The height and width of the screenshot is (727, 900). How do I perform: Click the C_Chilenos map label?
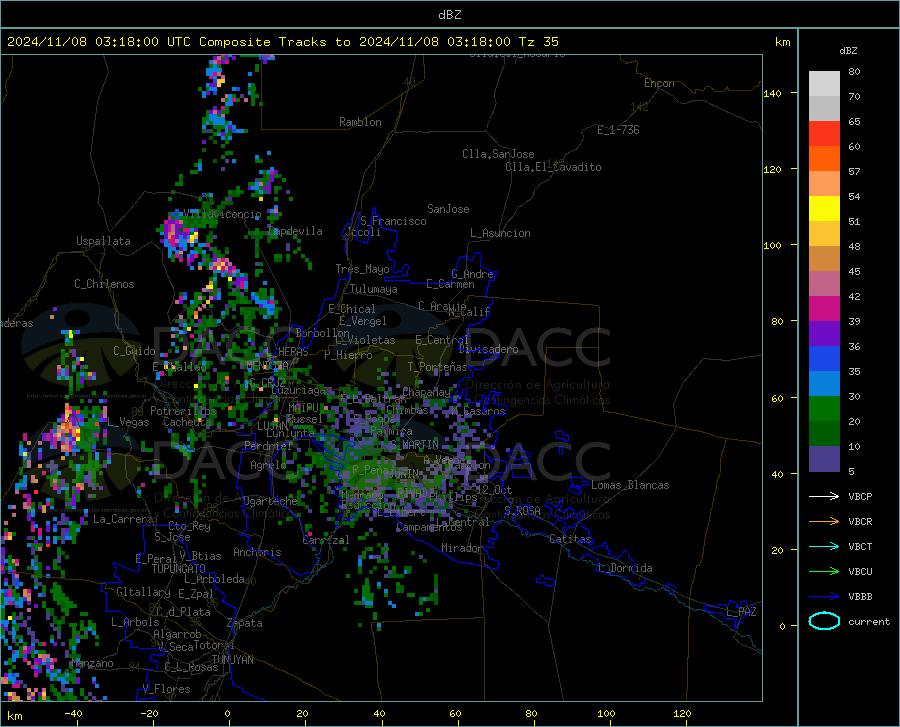[104, 284]
